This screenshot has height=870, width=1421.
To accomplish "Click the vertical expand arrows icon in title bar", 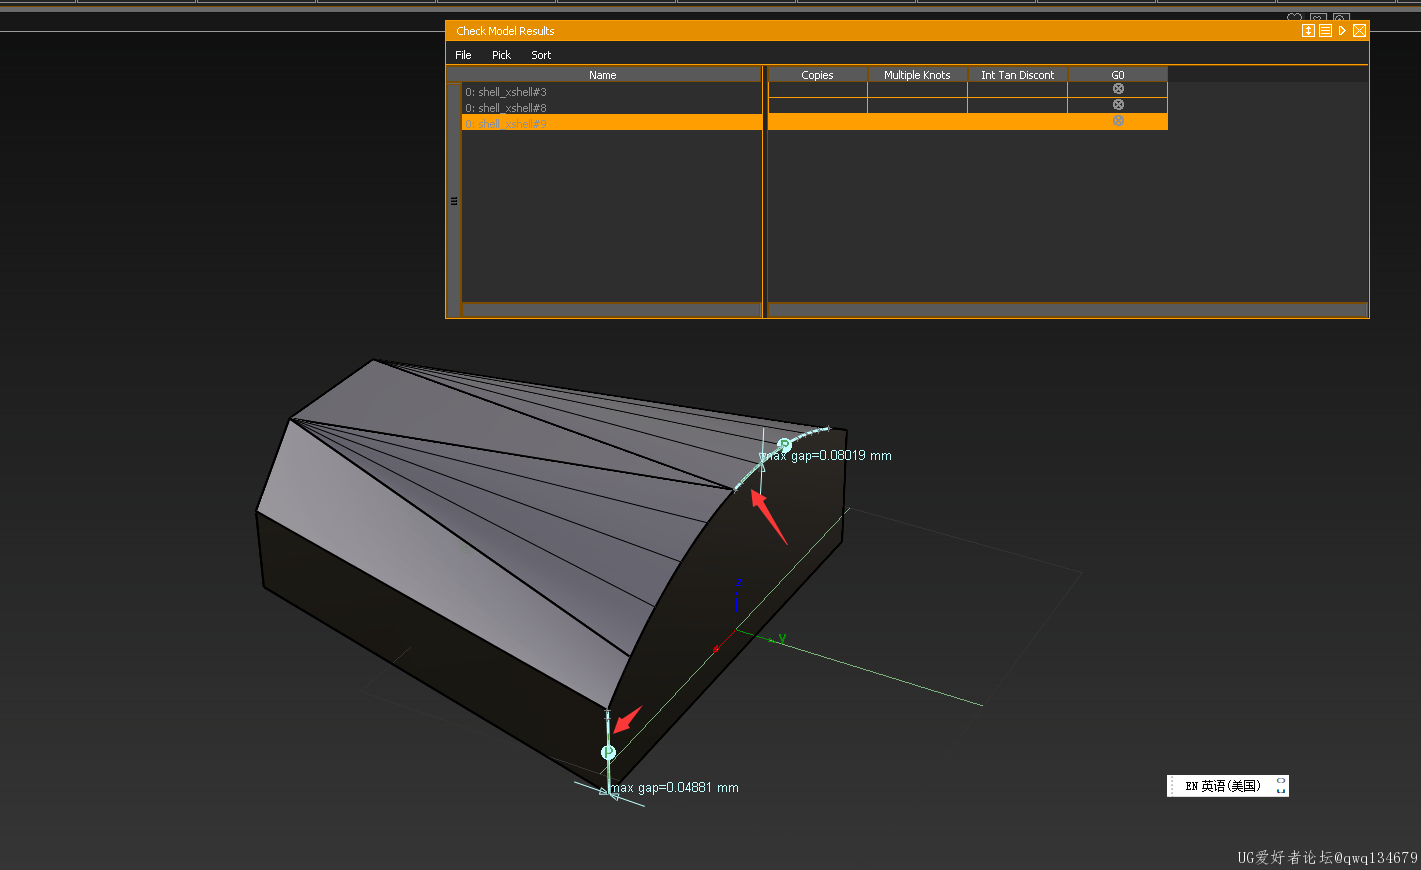I will (x=1308, y=31).
